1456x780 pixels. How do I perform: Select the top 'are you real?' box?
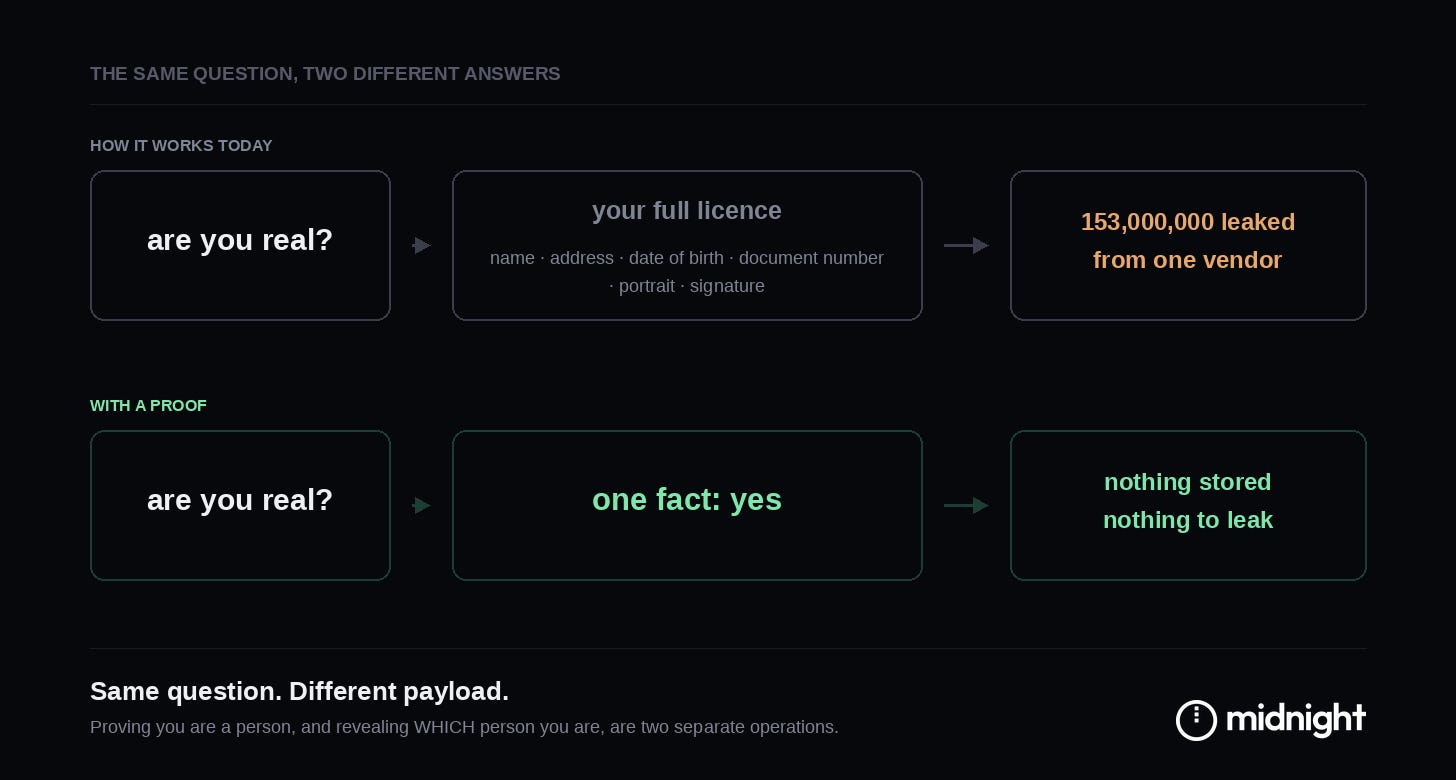pyautogui.click(x=240, y=245)
